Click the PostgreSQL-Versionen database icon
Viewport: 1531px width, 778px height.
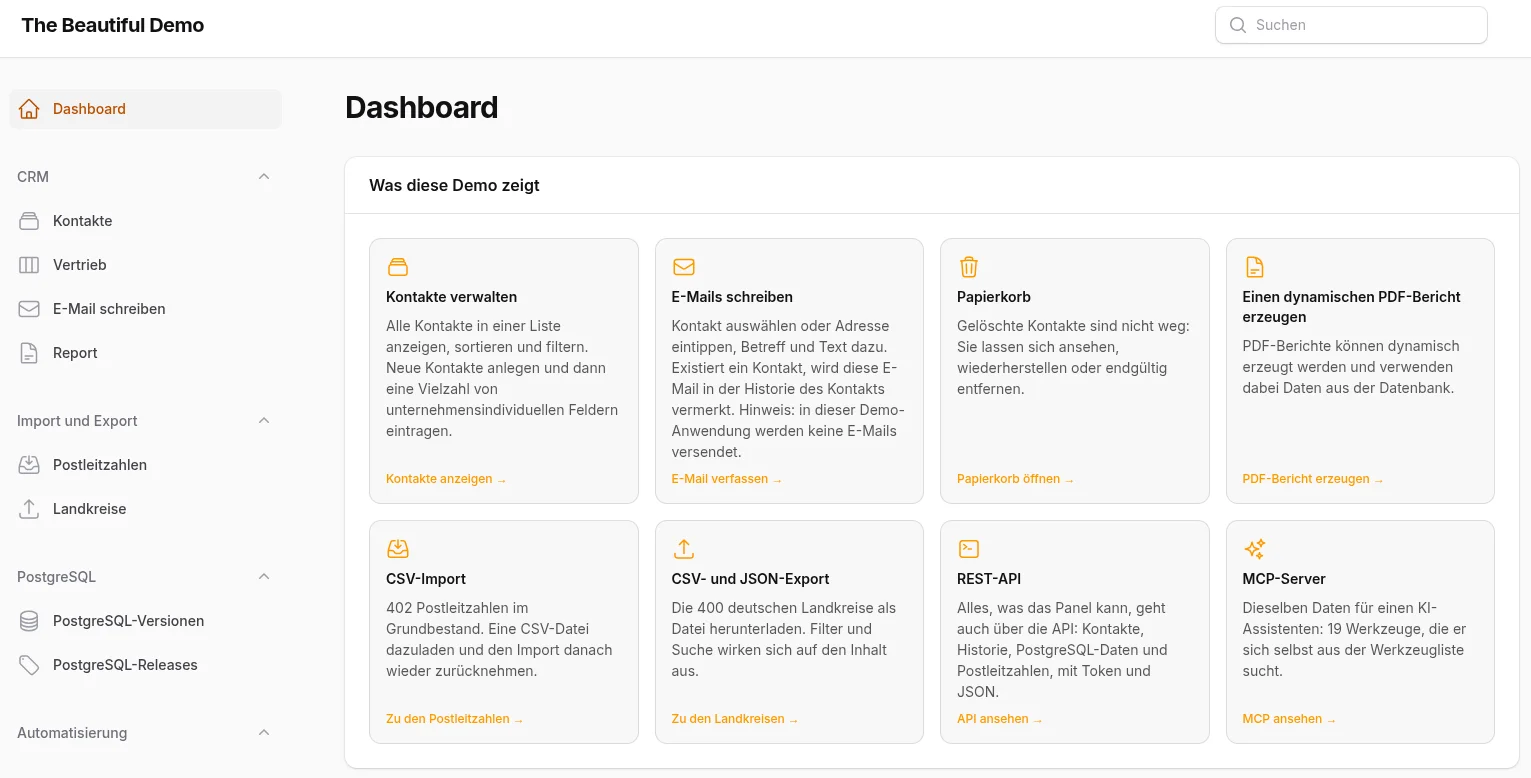pos(29,621)
